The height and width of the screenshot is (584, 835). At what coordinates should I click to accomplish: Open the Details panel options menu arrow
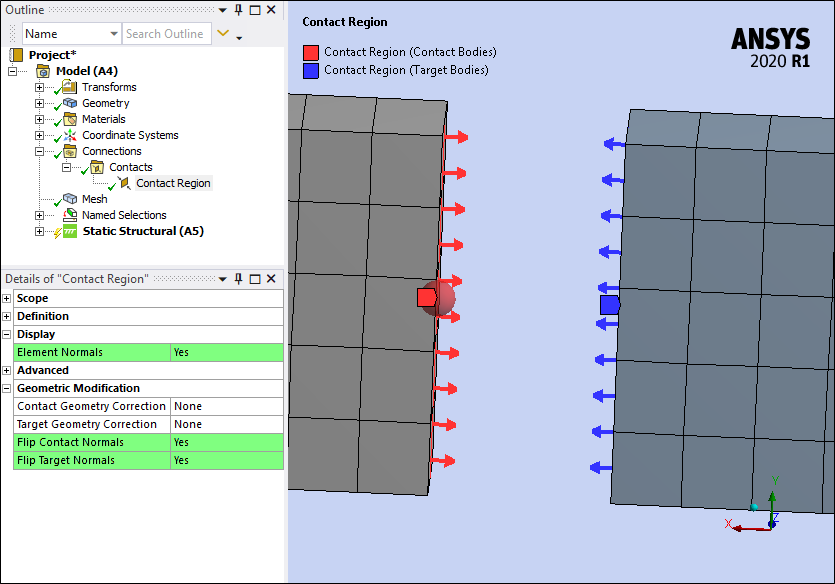click(x=223, y=278)
